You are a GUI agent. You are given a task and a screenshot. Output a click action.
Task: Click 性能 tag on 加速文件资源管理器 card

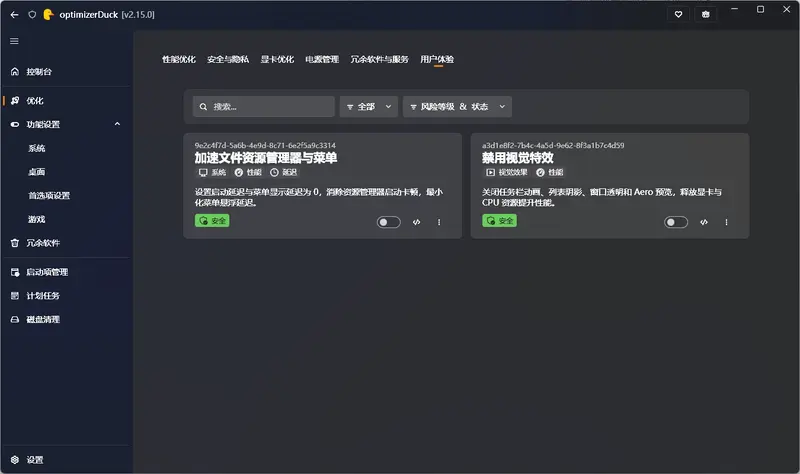pyautogui.click(x=248, y=172)
